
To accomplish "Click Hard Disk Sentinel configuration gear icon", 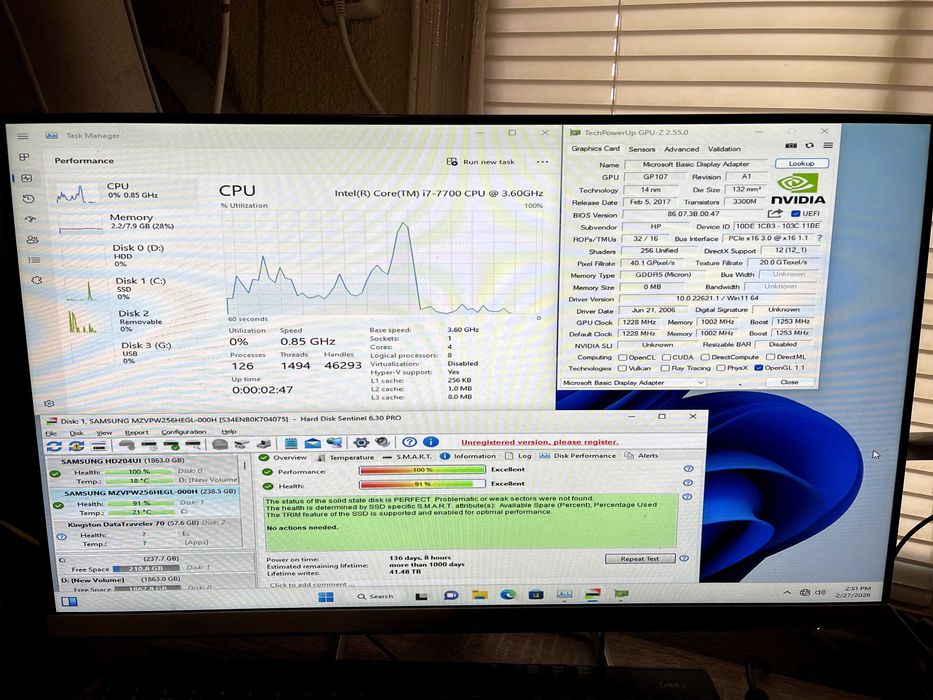I will point(361,442).
